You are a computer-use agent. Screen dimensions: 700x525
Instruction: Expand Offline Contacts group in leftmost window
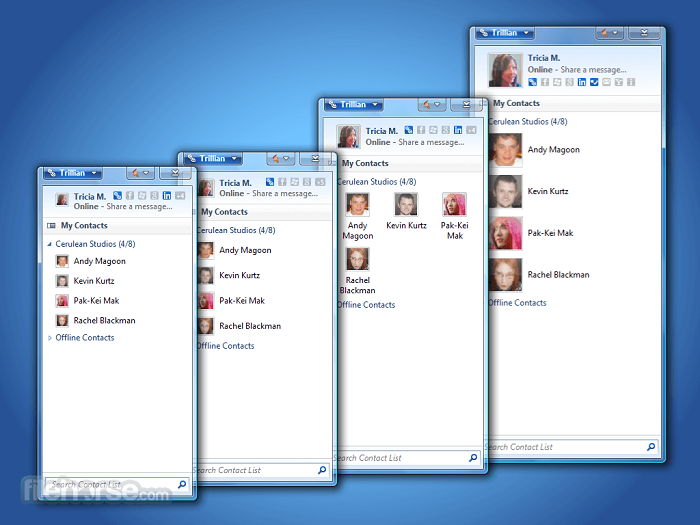[50, 338]
